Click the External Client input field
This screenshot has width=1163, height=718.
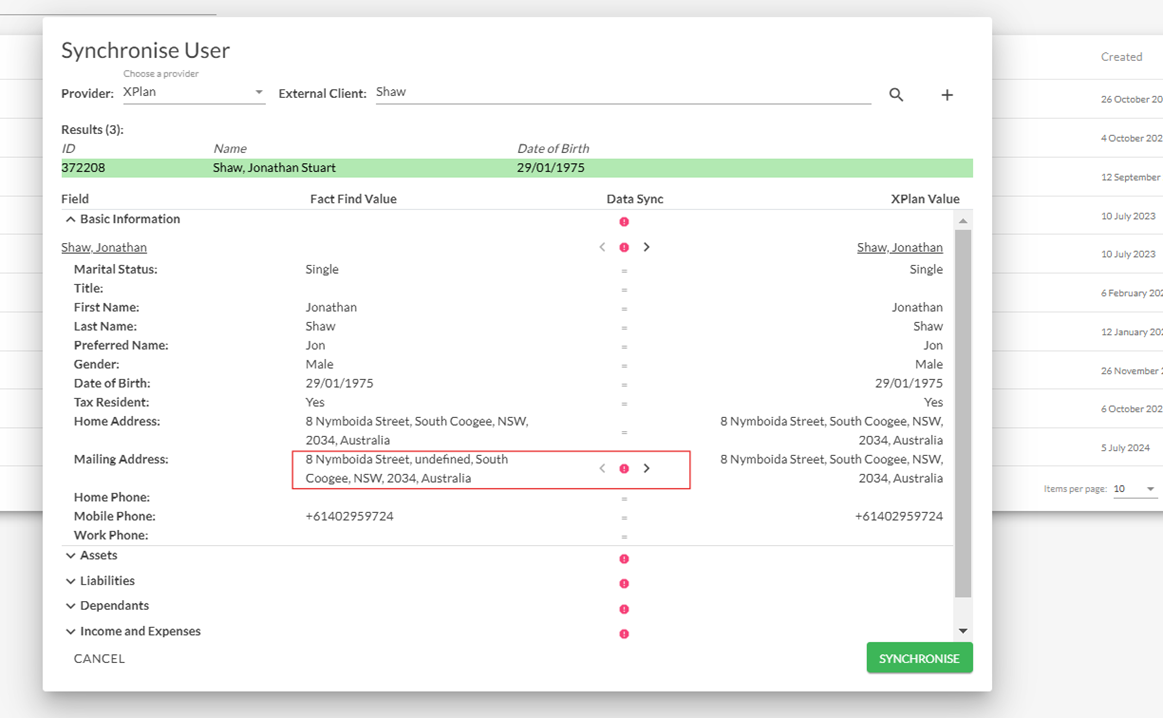(x=623, y=93)
